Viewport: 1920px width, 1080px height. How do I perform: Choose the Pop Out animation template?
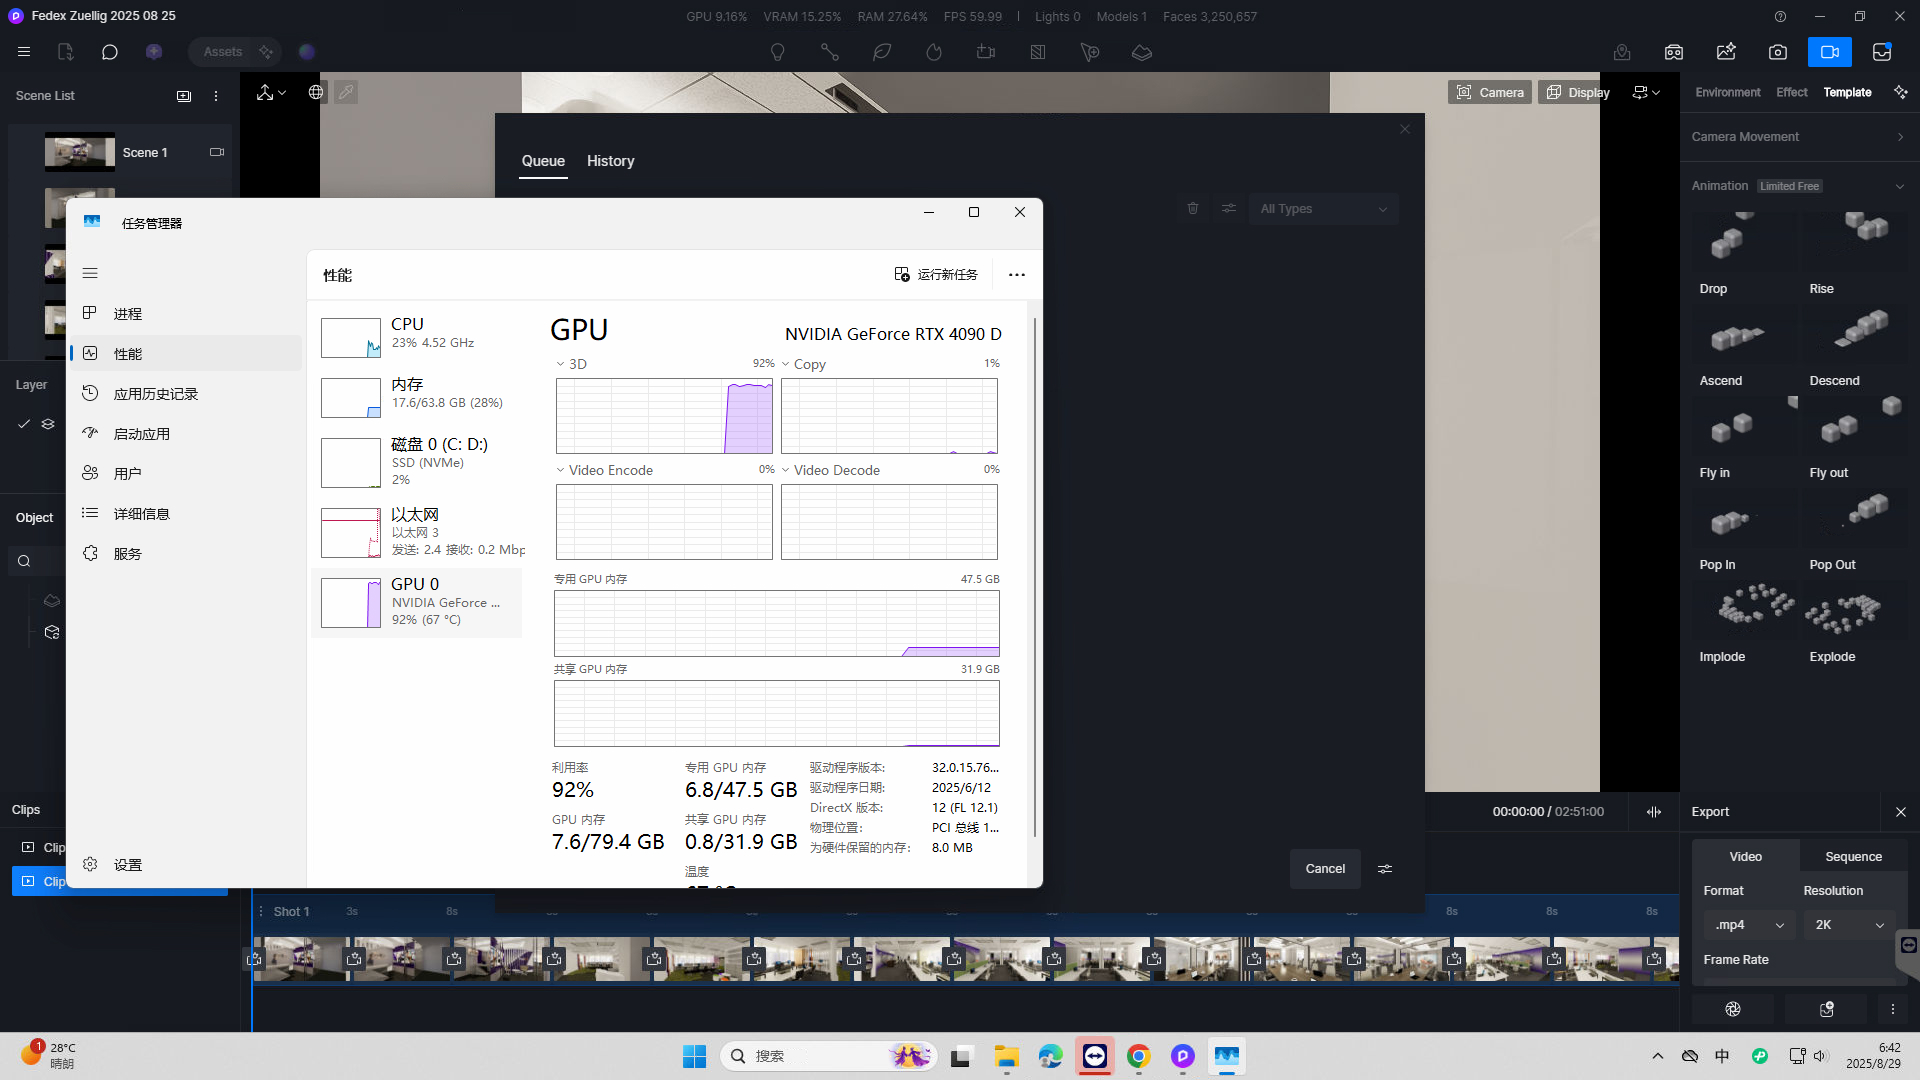pos(1854,528)
